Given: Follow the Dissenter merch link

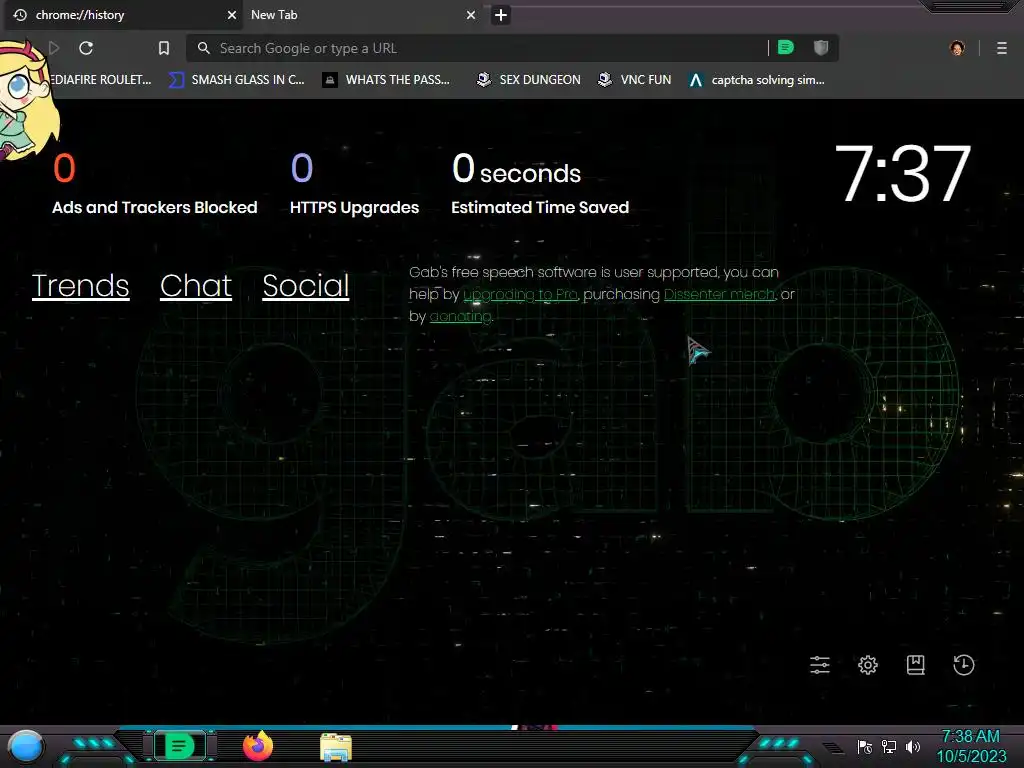Looking at the screenshot, I should [719, 295].
